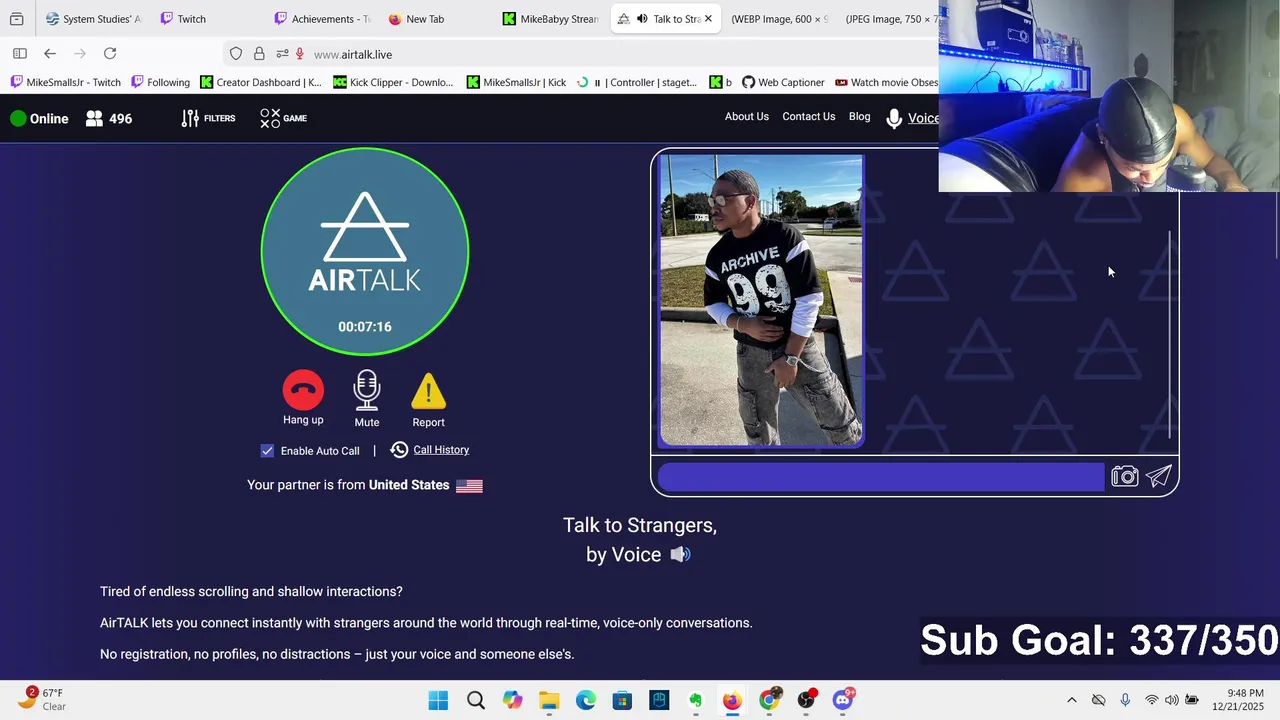Image resolution: width=1280 pixels, height=720 pixels.
Task: Open the weather widget showing 67°F
Action: [41, 699]
